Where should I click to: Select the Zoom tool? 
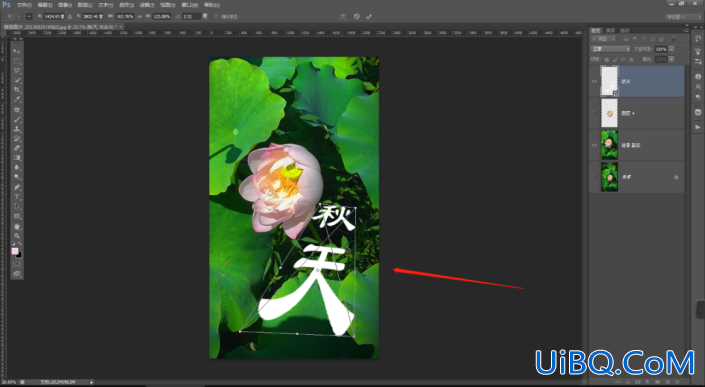(17, 236)
